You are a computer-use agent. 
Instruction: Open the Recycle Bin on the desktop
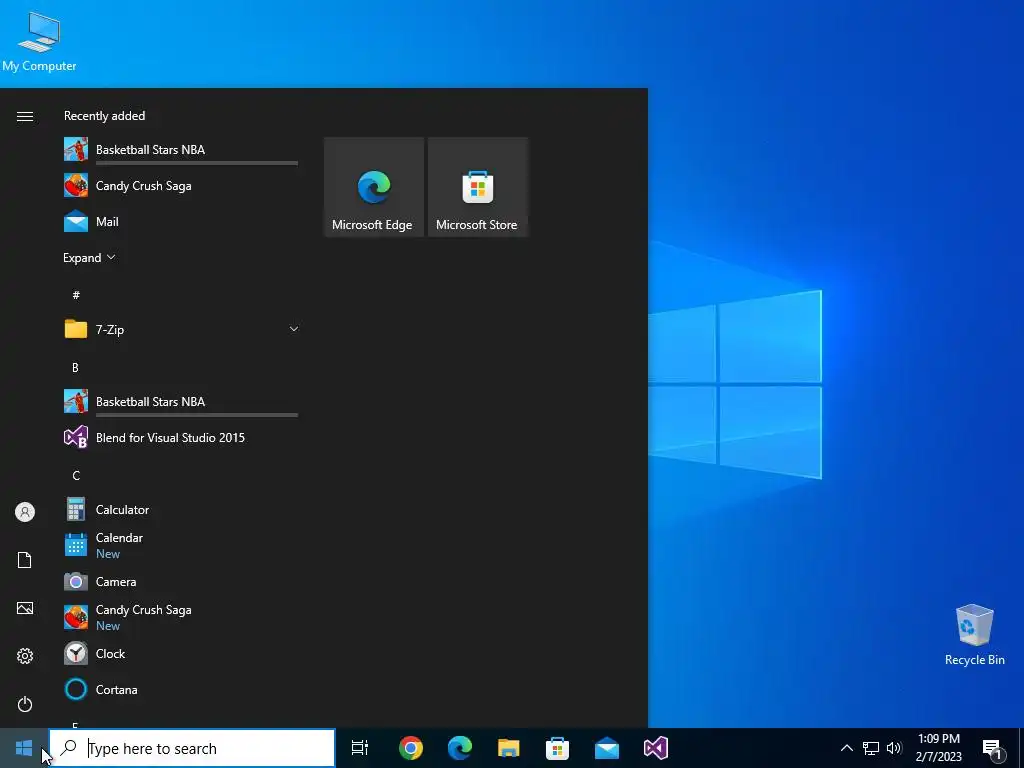click(974, 635)
